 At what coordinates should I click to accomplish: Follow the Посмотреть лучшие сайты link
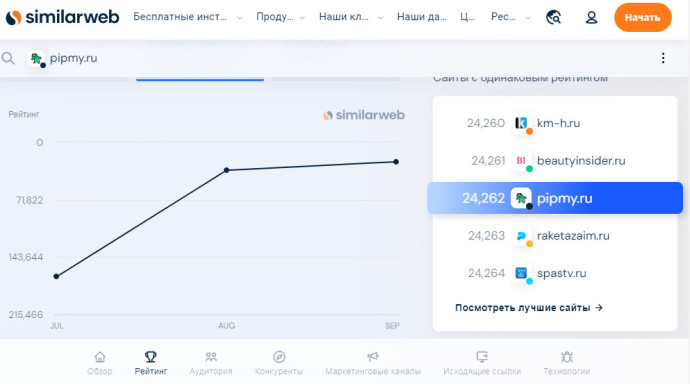pos(529,307)
